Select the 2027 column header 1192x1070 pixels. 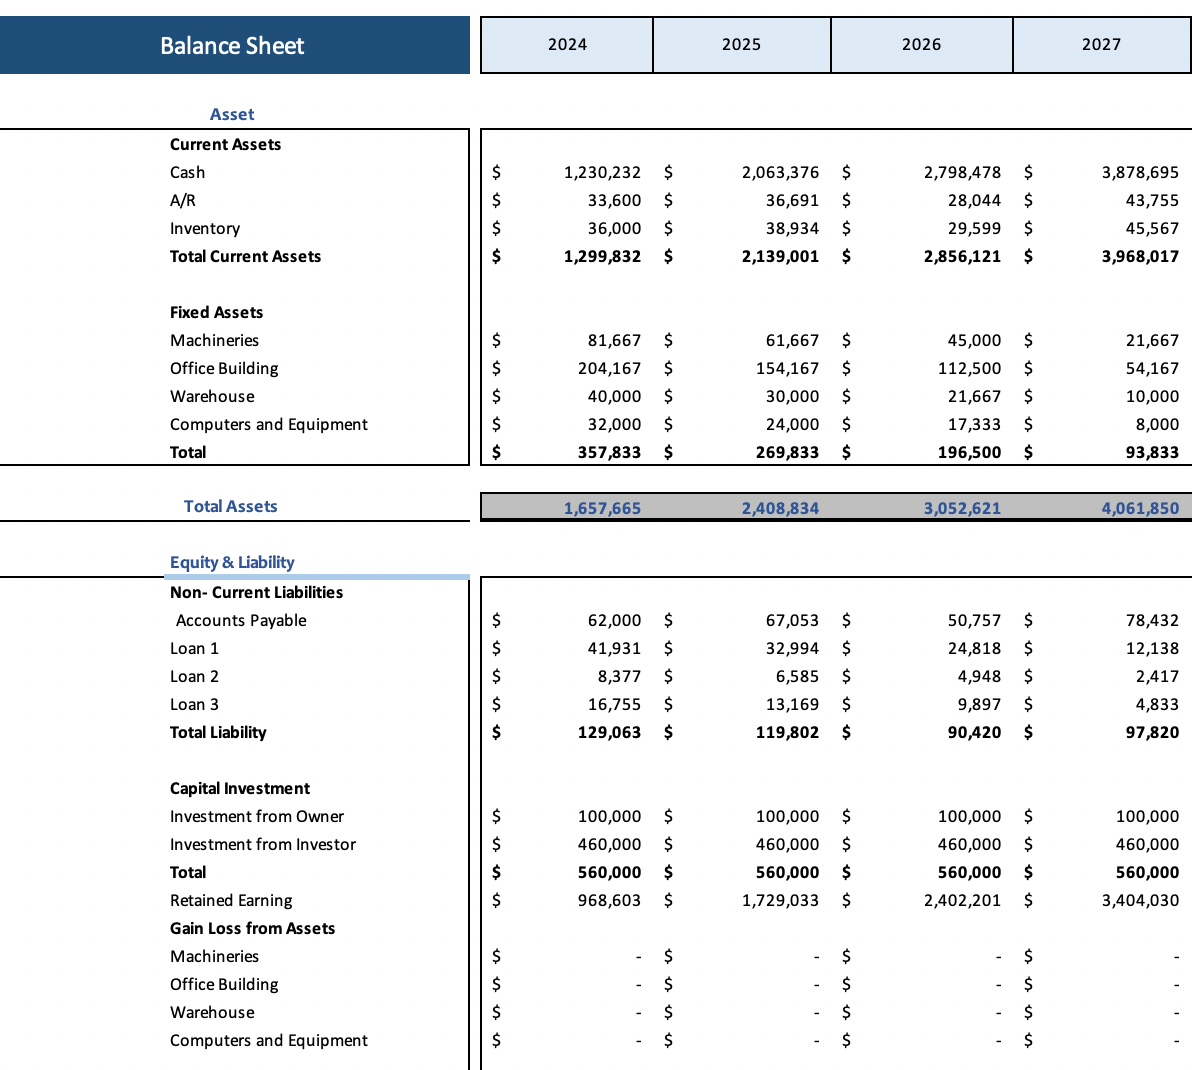1101,44
